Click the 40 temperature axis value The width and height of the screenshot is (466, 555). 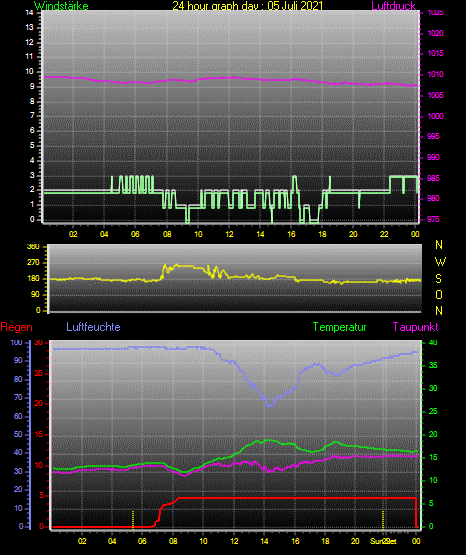(x=433, y=342)
